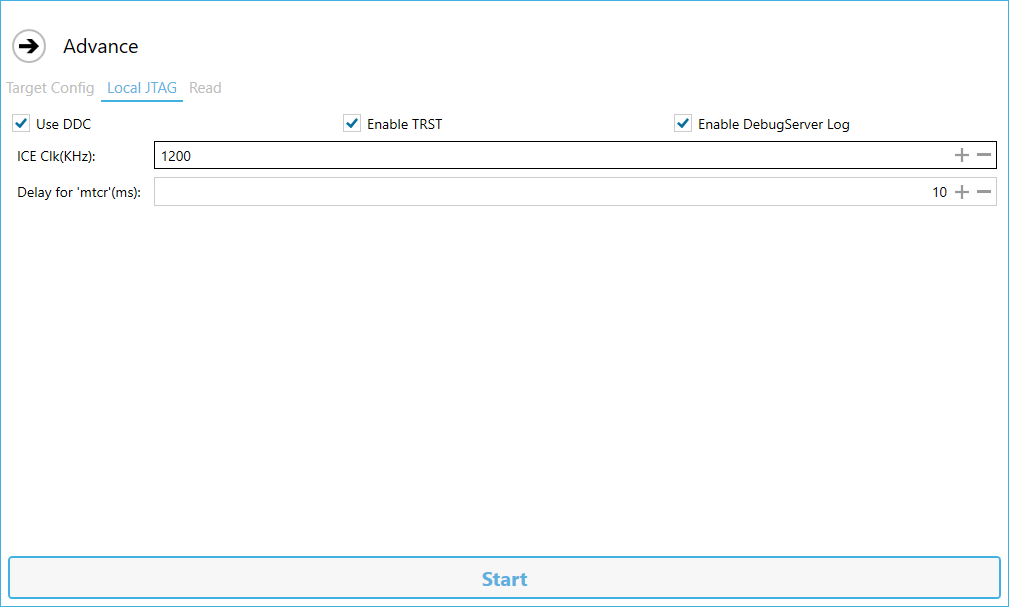Click the Enable TRST label text
1009x607 pixels.
pos(404,125)
